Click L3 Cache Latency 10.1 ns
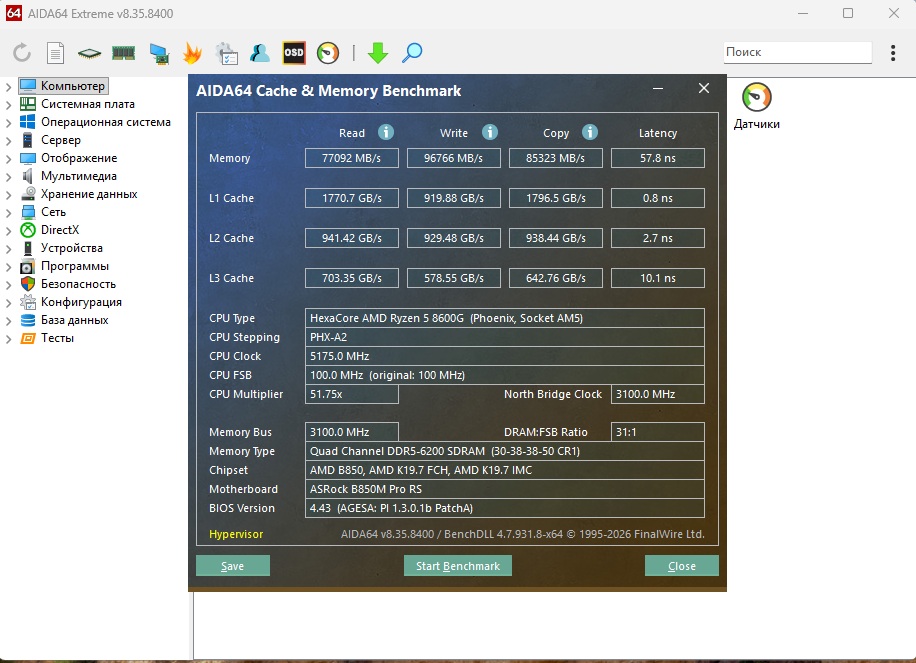The height and width of the screenshot is (663, 916). (x=658, y=278)
